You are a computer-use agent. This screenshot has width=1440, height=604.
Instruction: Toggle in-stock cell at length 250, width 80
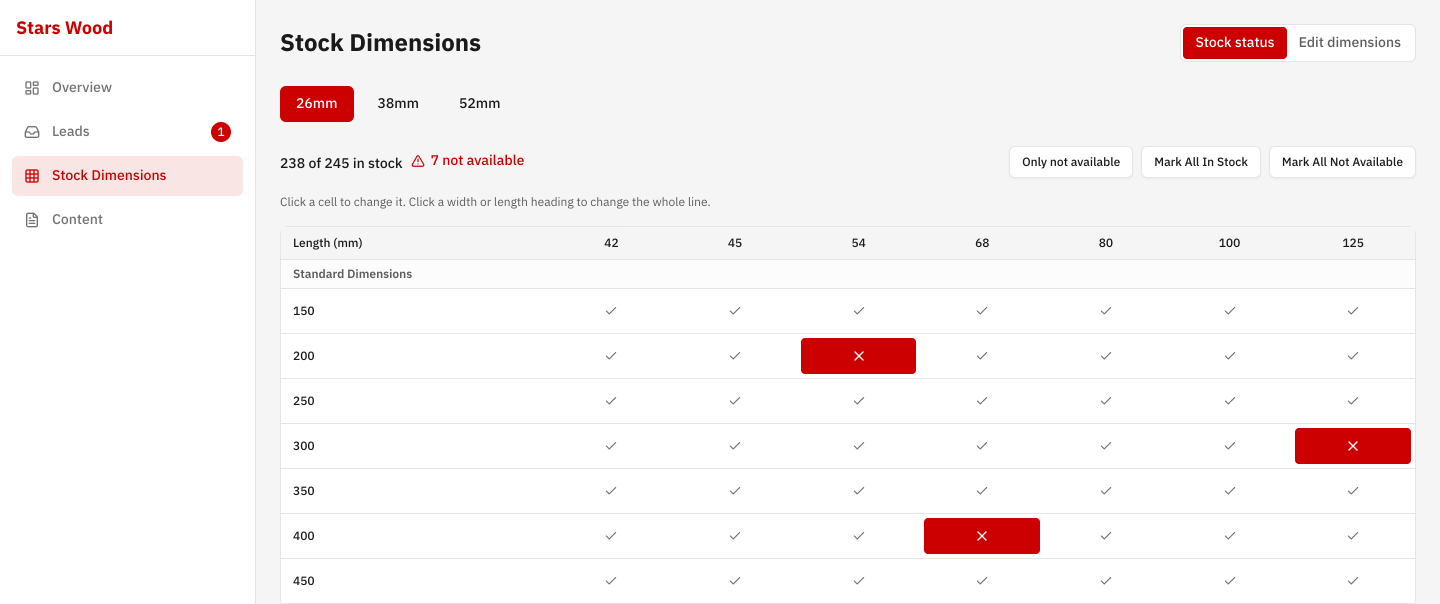click(x=1105, y=401)
